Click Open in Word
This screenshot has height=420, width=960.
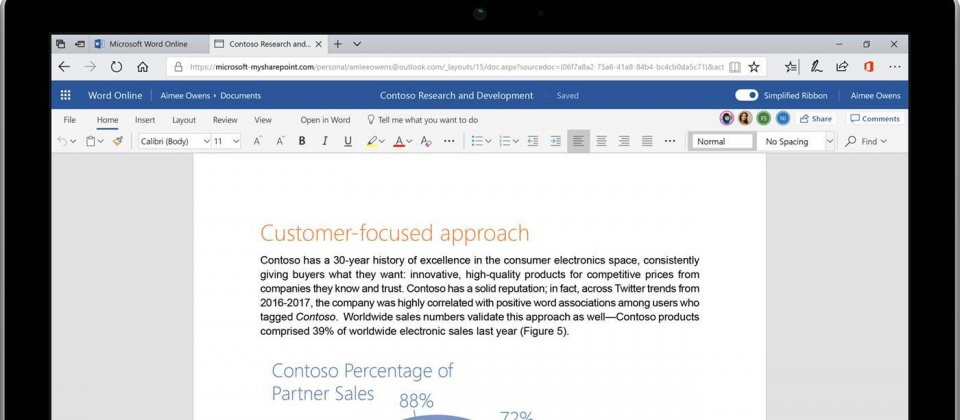pyautogui.click(x=325, y=120)
